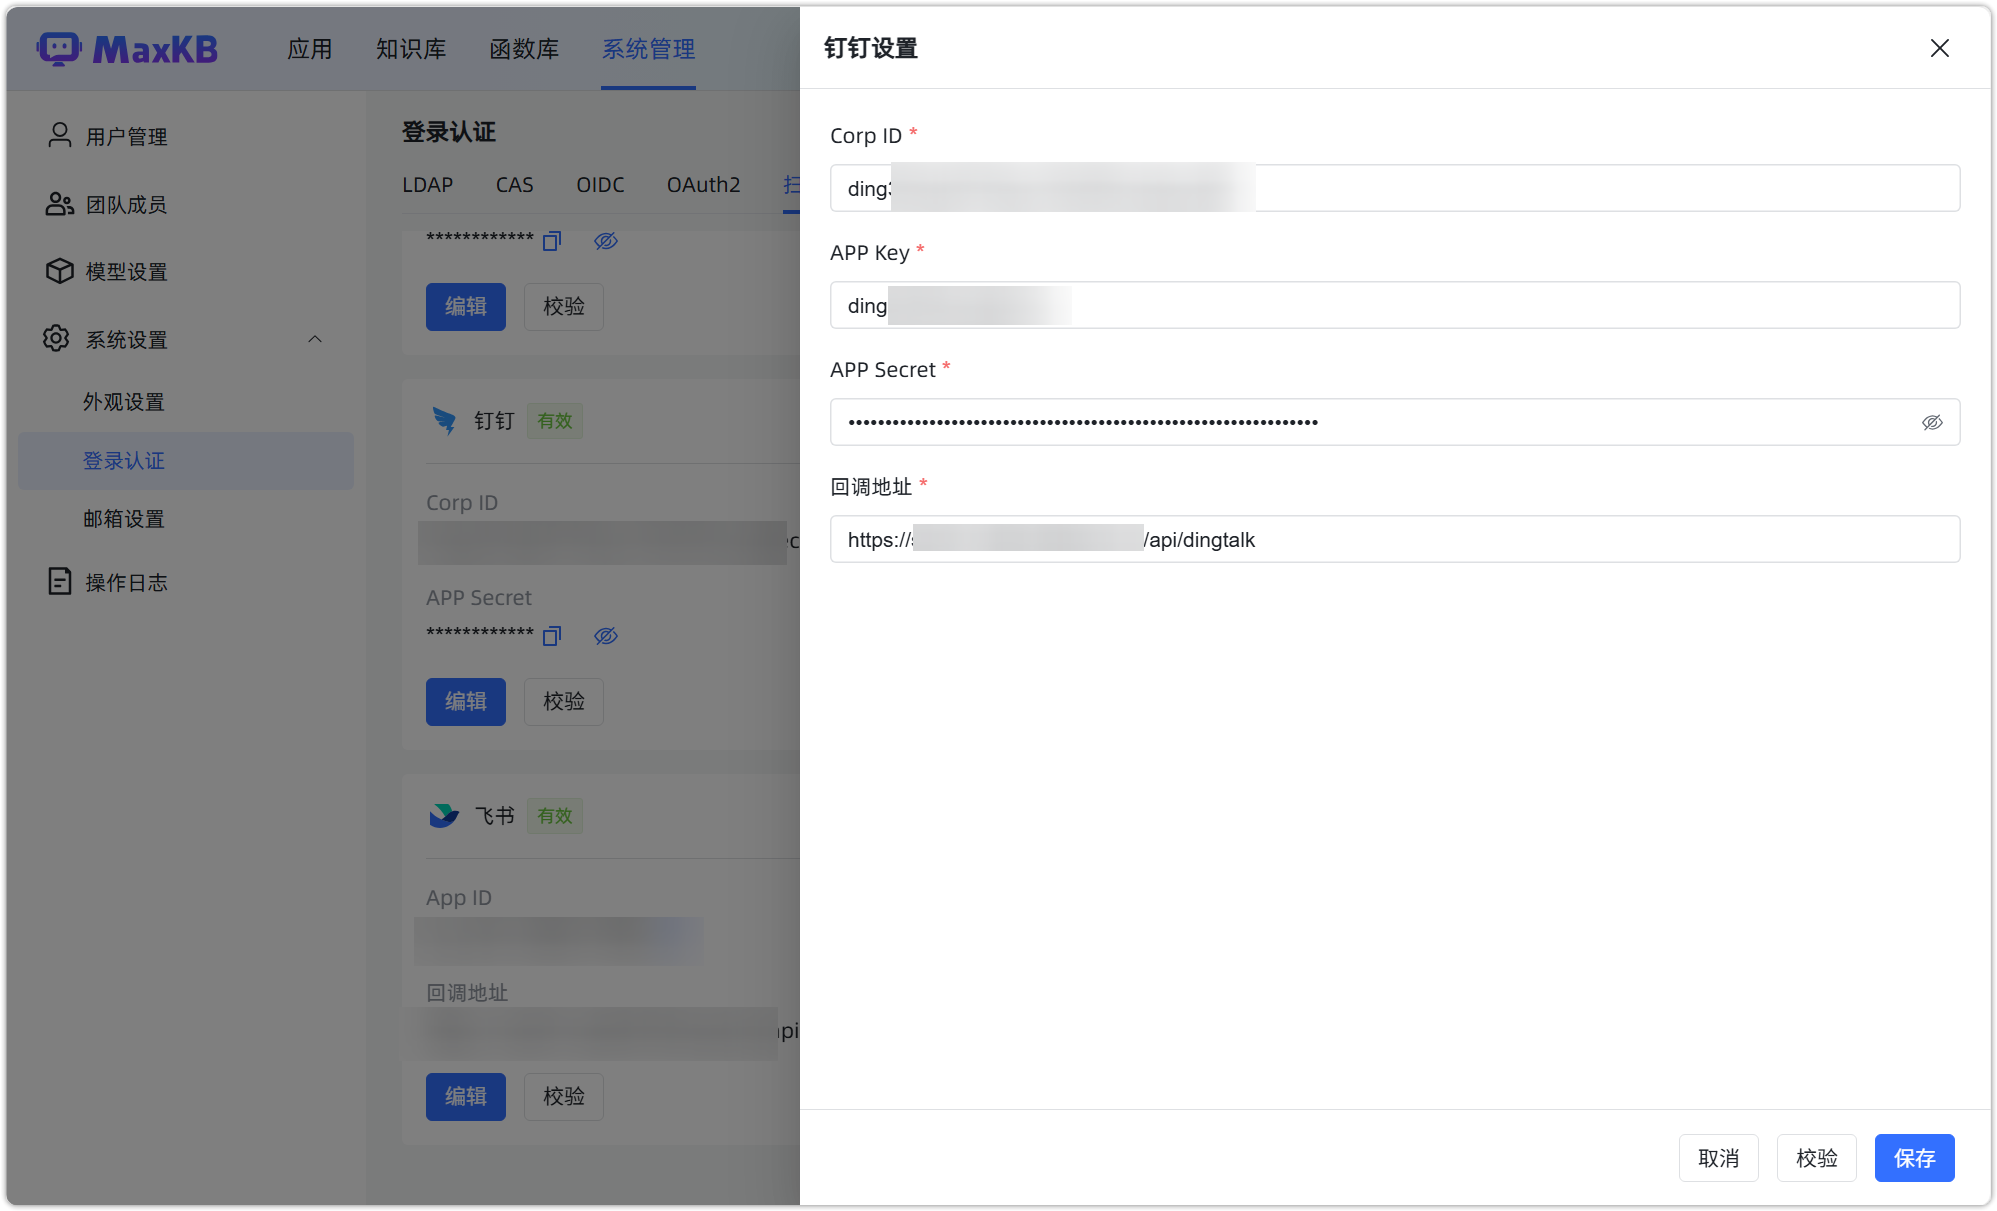
Task: Reveal the hidden secret above the first 编辑 button
Action: (606, 240)
